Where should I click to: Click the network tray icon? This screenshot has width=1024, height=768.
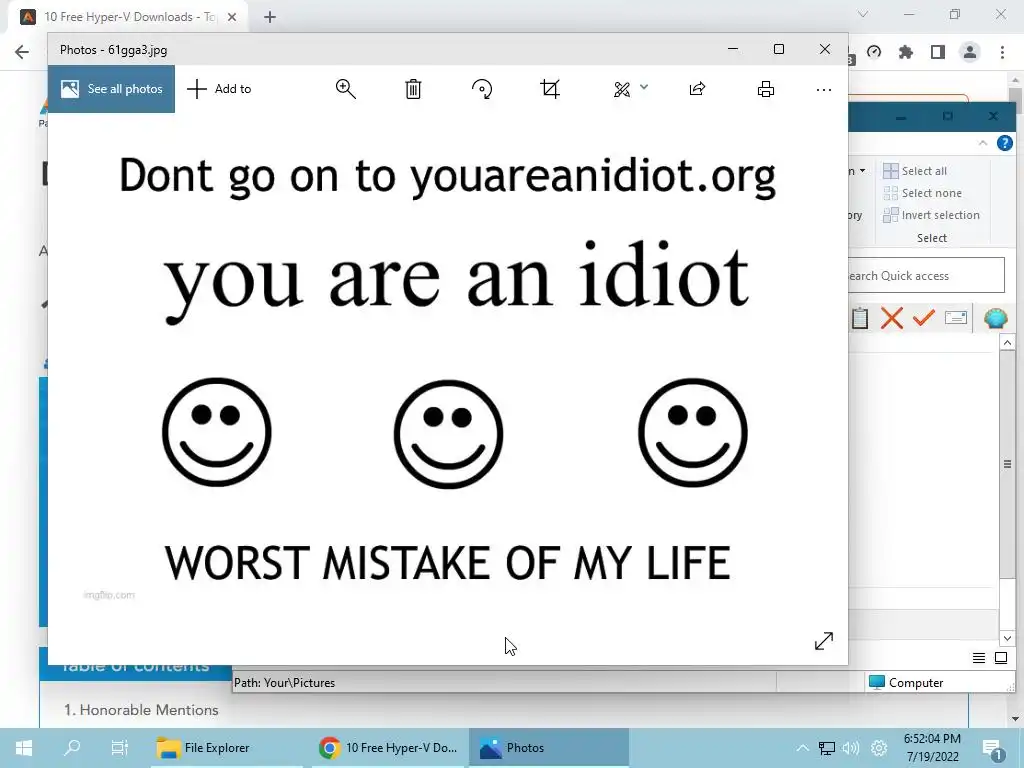[827, 748]
